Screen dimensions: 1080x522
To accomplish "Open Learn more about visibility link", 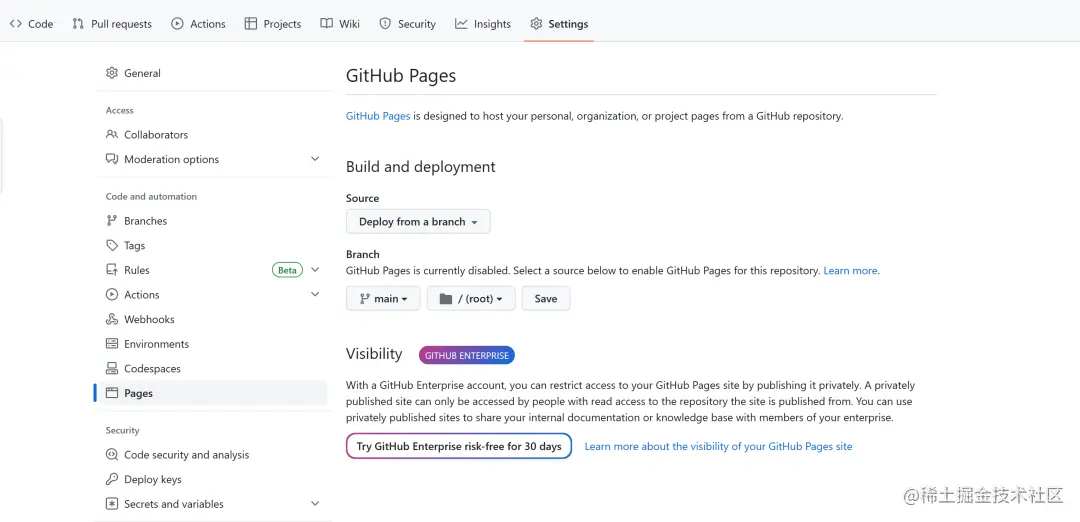I will [718, 446].
